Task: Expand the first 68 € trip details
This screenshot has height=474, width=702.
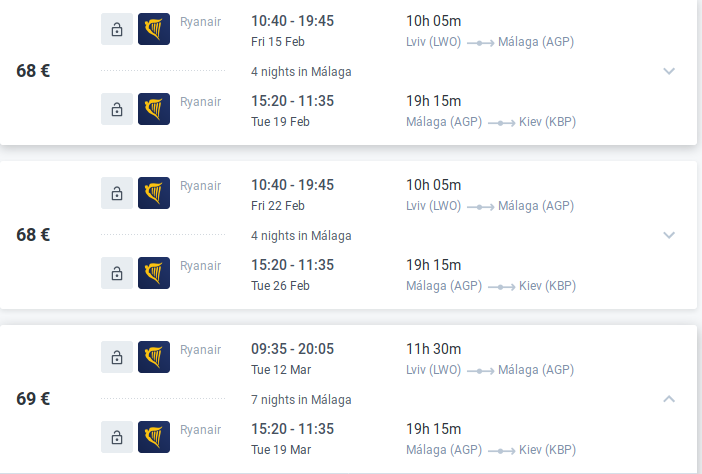Action: 669,71
